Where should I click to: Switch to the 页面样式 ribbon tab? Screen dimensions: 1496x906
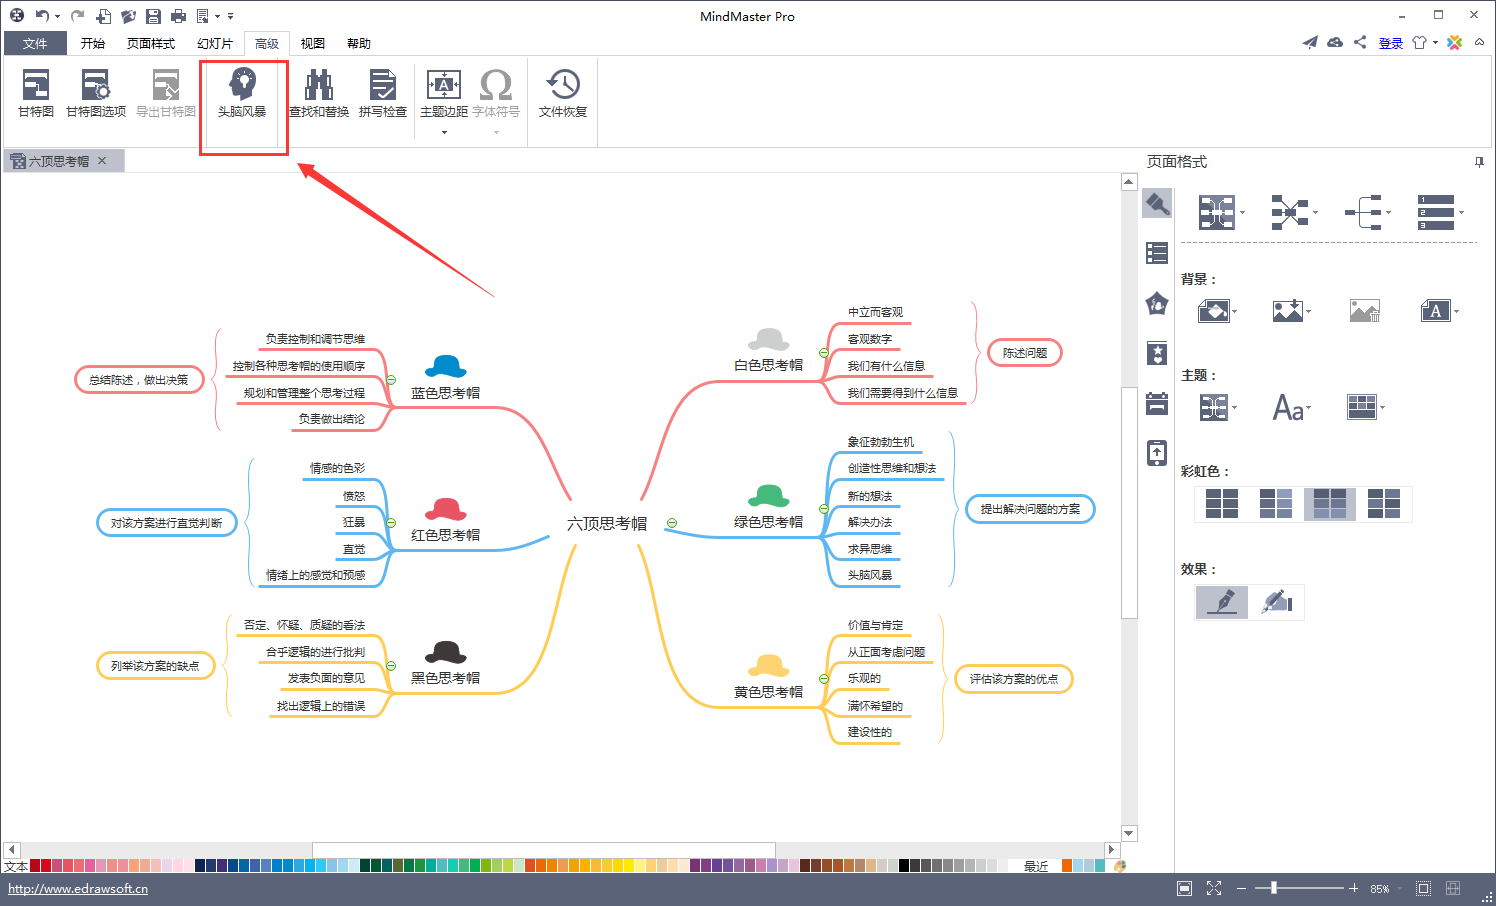point(151,44)
